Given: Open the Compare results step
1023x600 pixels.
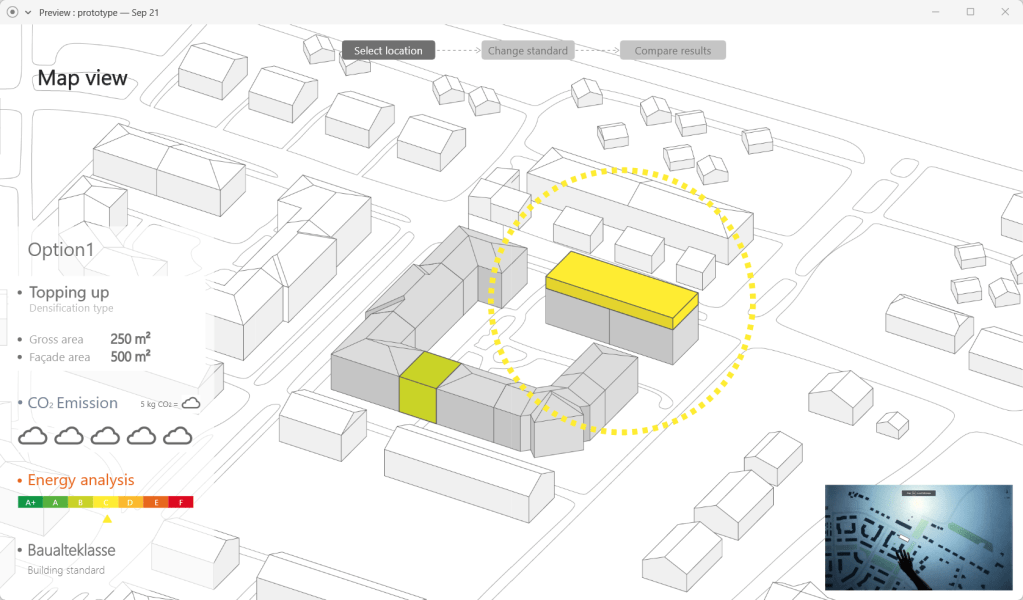Looking at the screenshot, I should 672,50.
